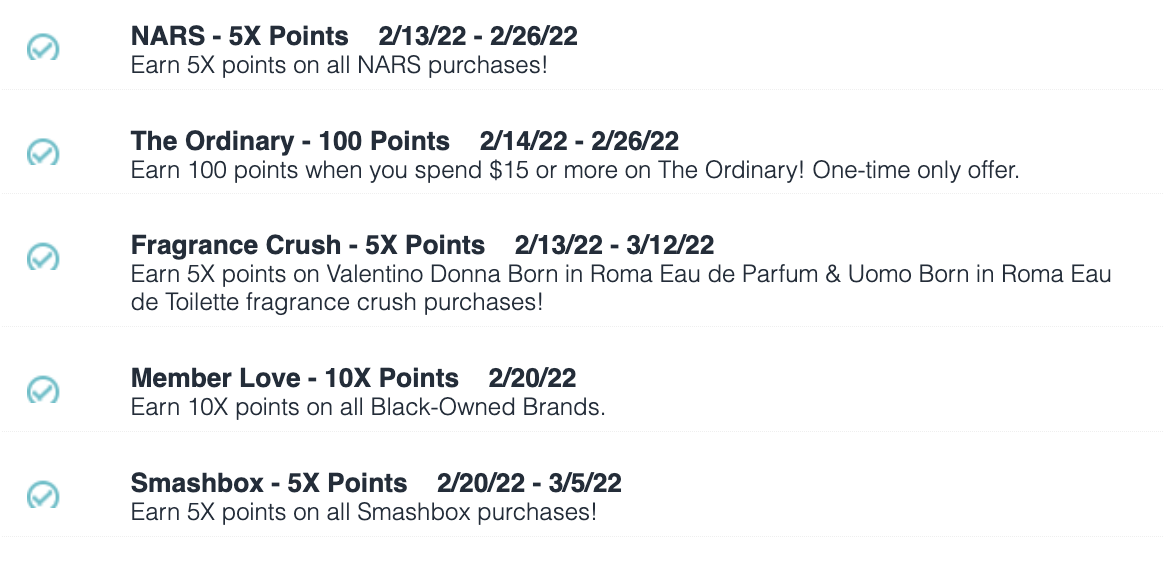Open the NARS - 5X Points title
Viewport: 1164px width, 580px height.
(239, 36)
